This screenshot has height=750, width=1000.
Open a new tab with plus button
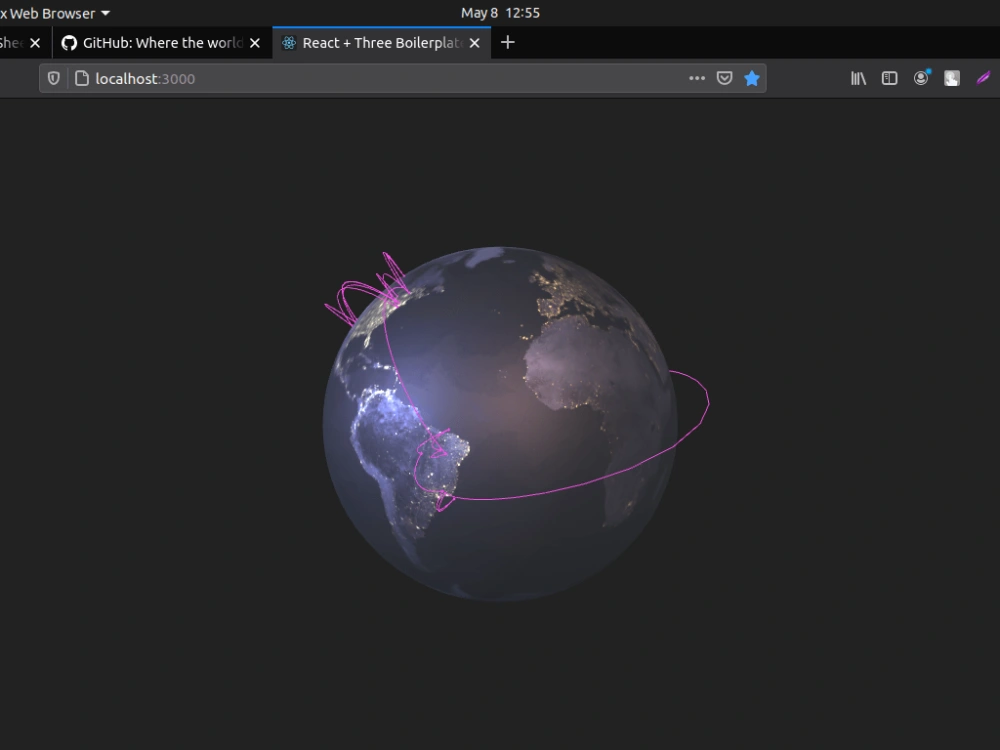click(508, 43)
